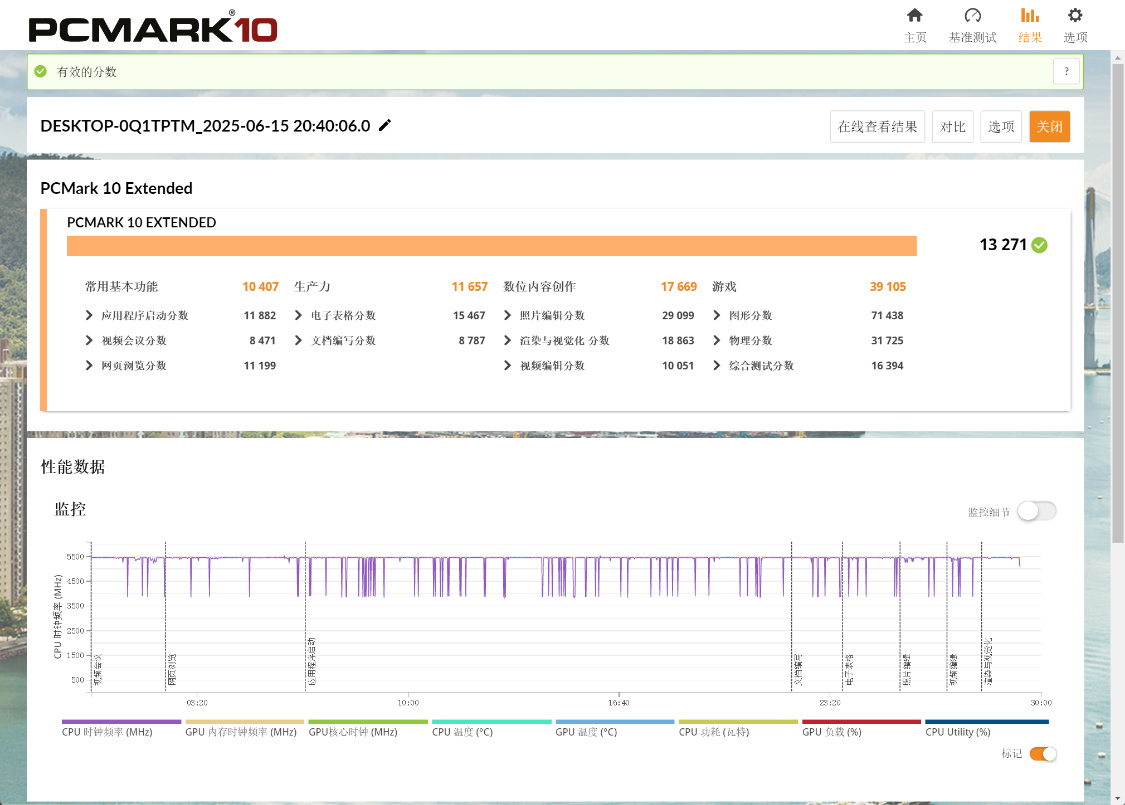
Task: Toggle the 监控细节 switch
Action: click(x=1037, y=512)
